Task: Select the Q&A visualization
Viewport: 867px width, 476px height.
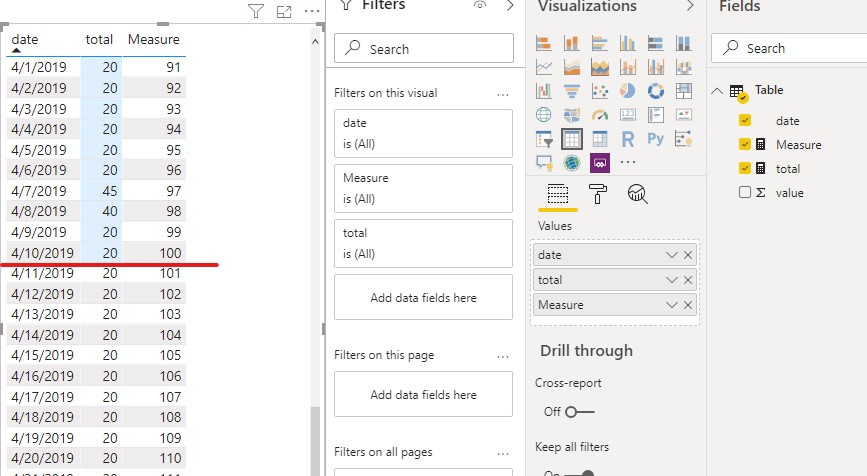Action: click(x=544, y=163)
